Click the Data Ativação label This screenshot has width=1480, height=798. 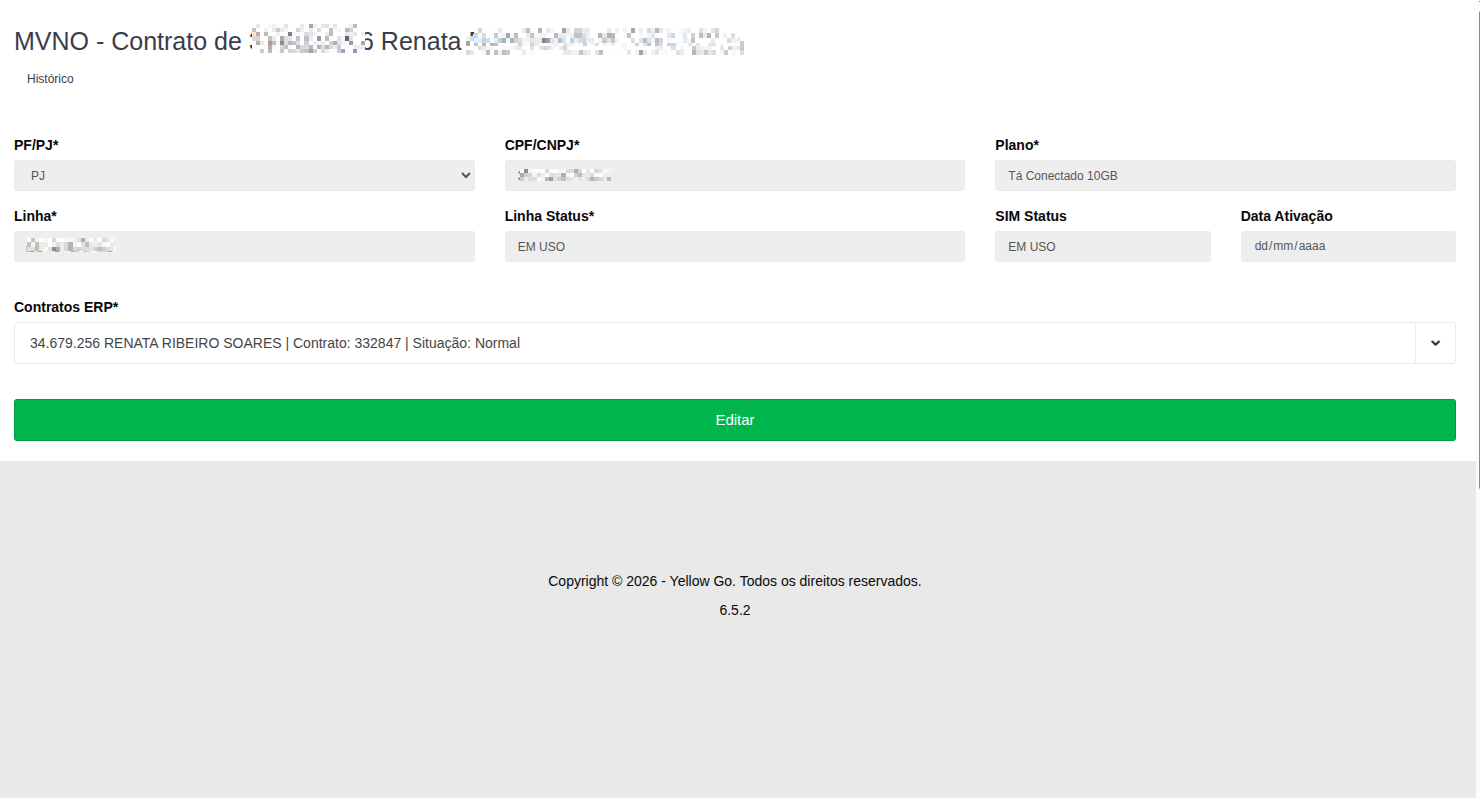click(x=1286, y=216)
